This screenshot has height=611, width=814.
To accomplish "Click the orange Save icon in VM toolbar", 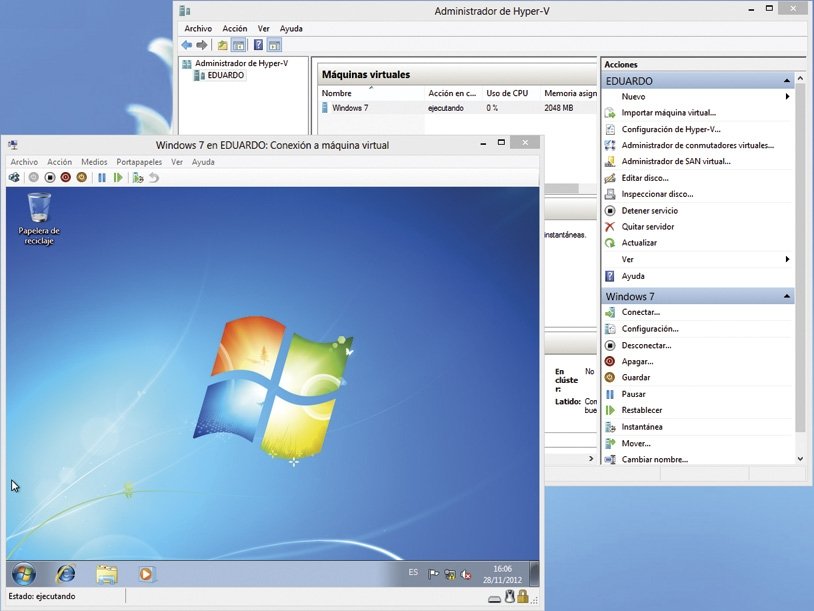I will 82,178.
